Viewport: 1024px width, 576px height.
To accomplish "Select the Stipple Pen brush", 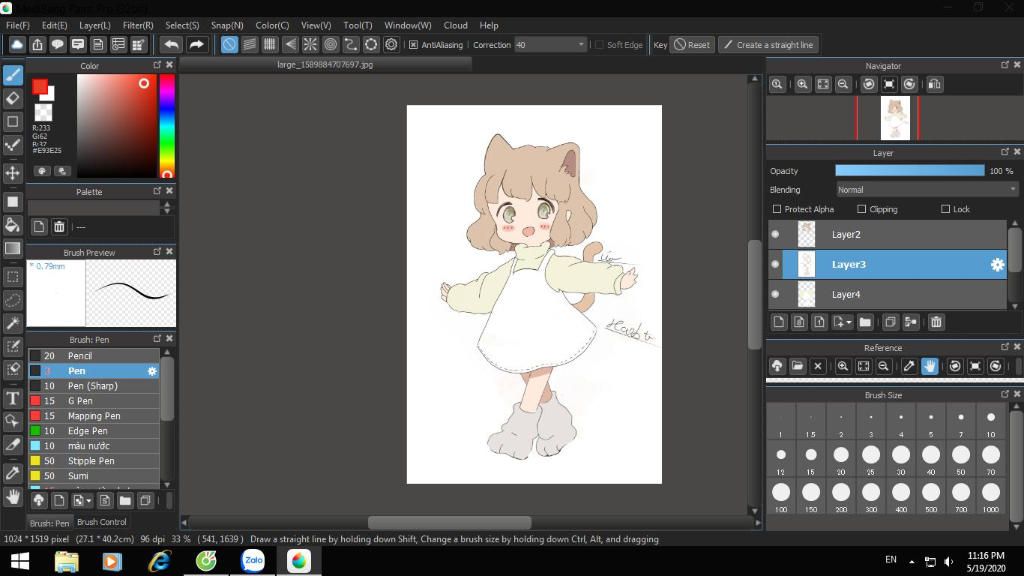I will [94, 461].
